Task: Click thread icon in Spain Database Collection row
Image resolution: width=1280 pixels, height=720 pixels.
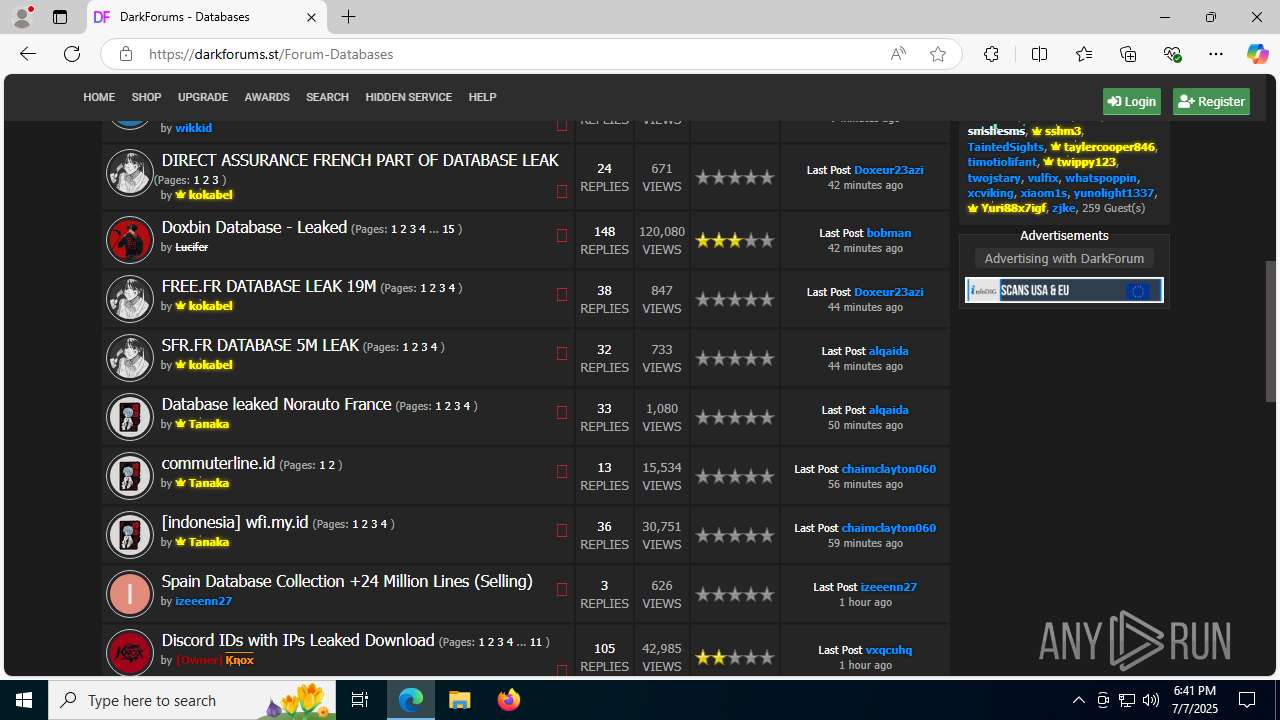Action: click(562, 590)
